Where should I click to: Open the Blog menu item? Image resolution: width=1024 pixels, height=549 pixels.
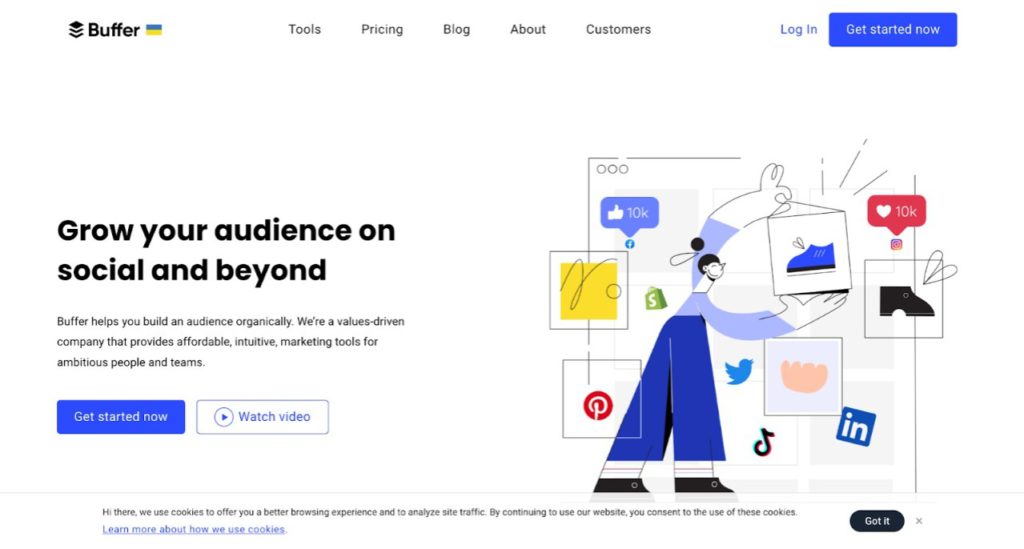pos(456,29)
